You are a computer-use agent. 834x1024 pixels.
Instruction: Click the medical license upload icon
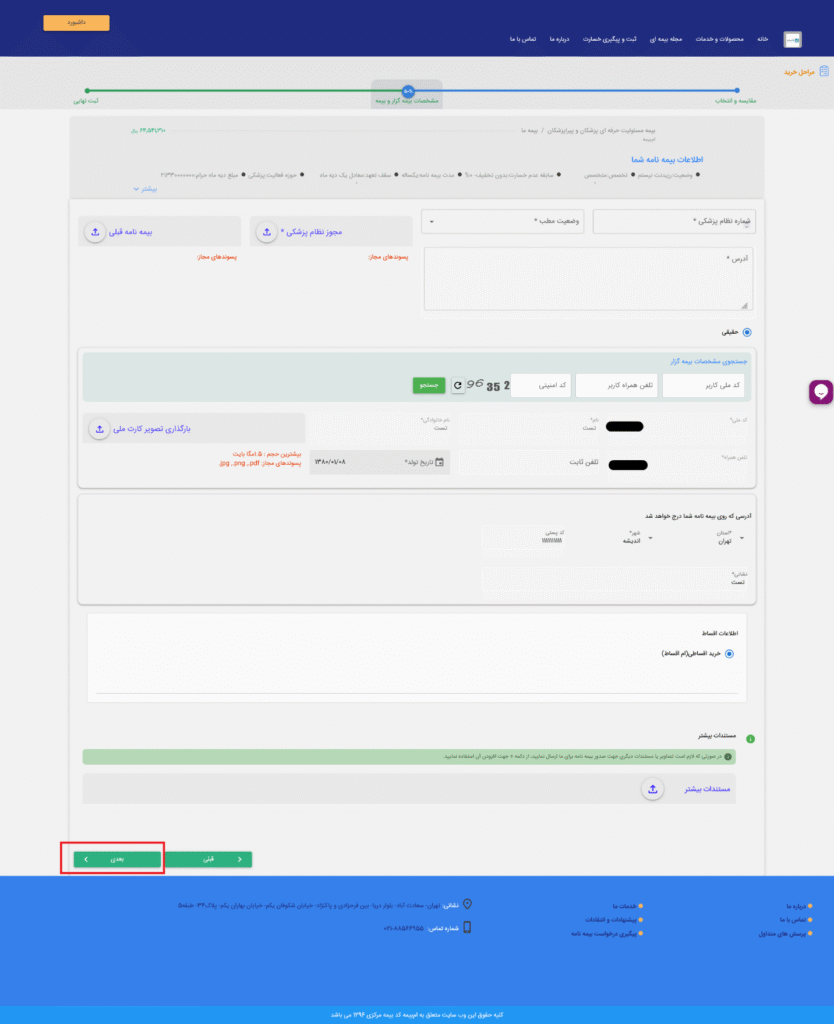(x=267, y=232)
